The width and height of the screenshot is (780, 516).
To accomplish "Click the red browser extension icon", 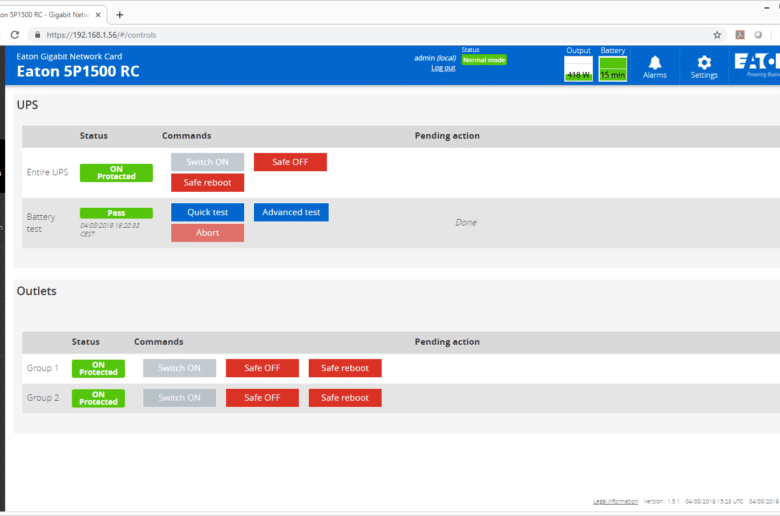I will pos(740,35).
